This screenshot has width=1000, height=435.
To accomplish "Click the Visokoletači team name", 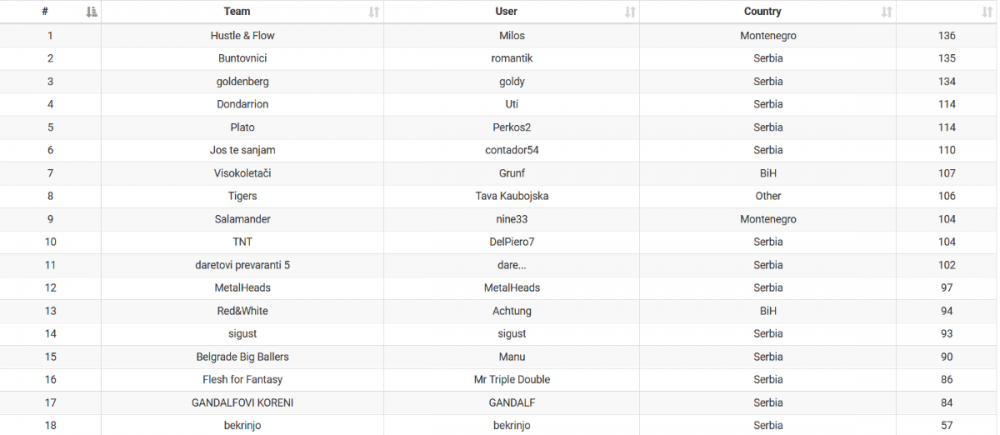I will pyautogui.click(x=242, y=173).
